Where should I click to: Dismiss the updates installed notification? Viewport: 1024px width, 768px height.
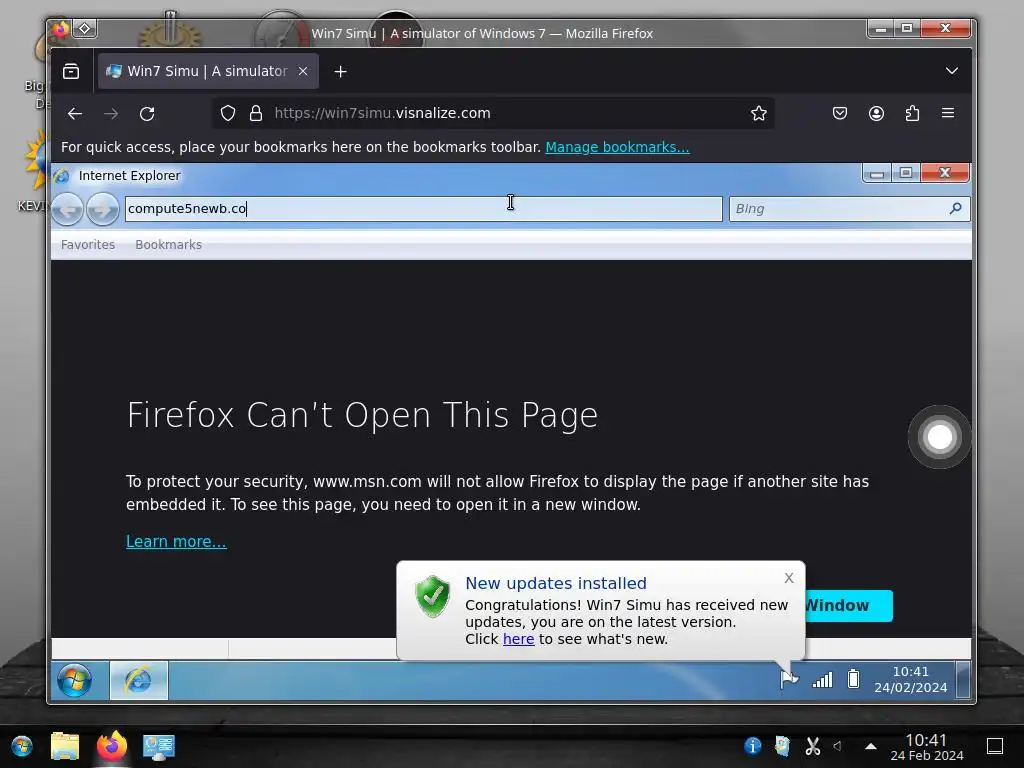tap(789, 578)
